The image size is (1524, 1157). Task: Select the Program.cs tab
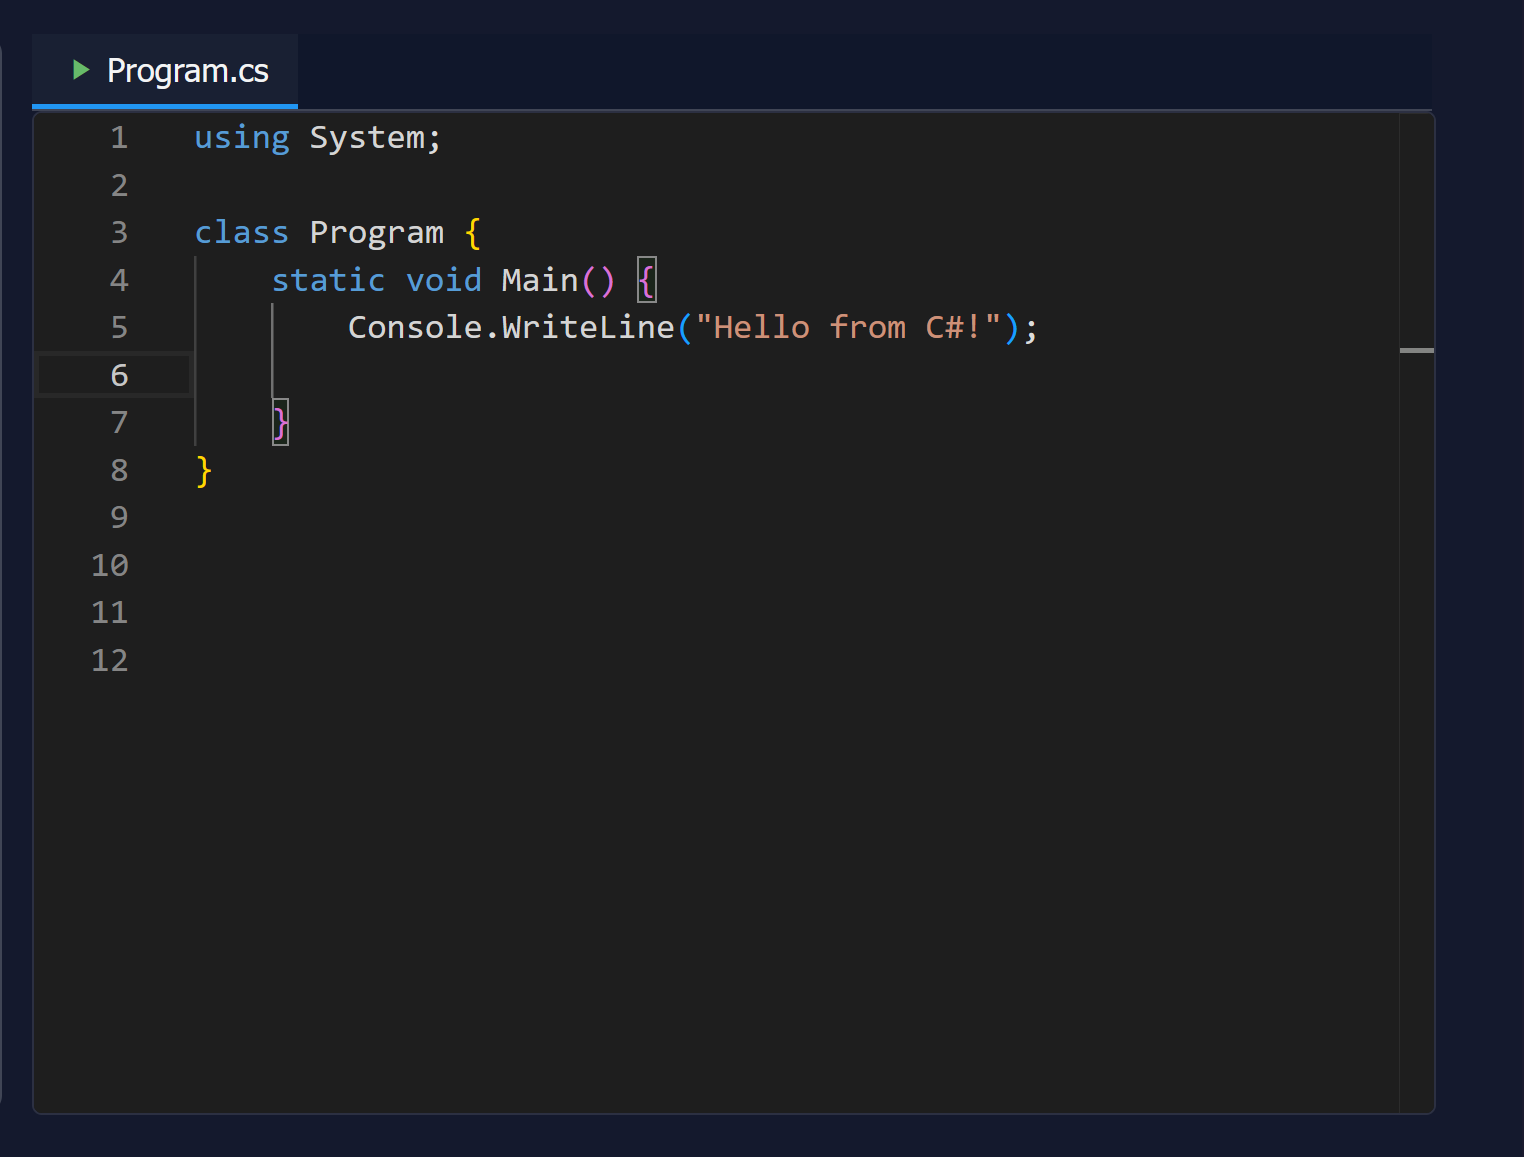point(165,71)
